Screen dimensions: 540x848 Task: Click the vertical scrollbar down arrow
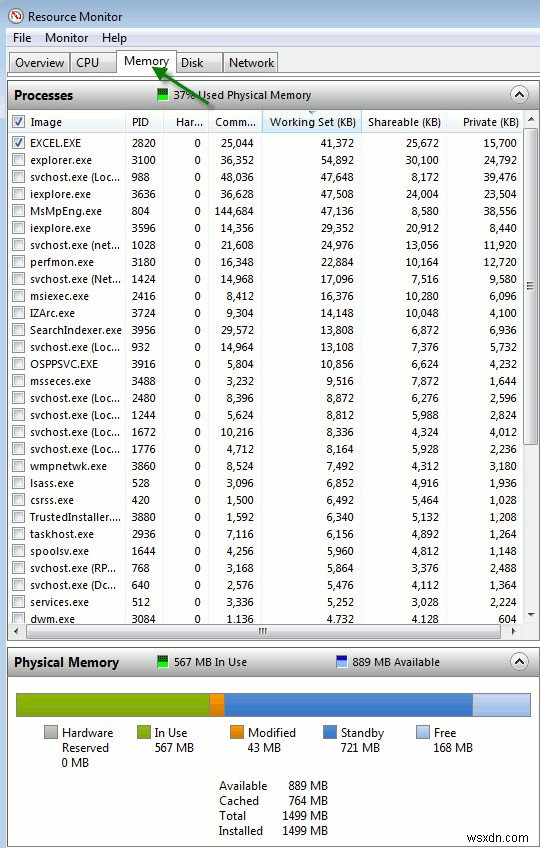click(531, 615)
